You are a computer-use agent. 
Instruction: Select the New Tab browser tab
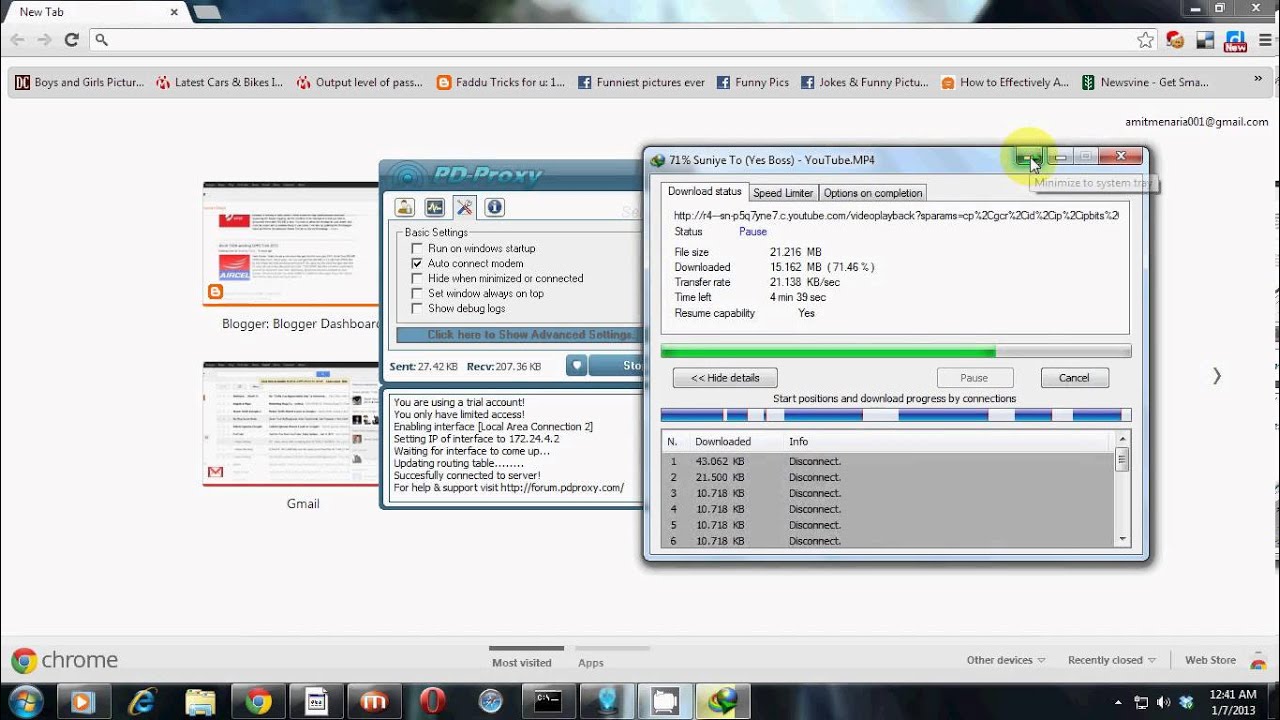[x=92, y=12]
